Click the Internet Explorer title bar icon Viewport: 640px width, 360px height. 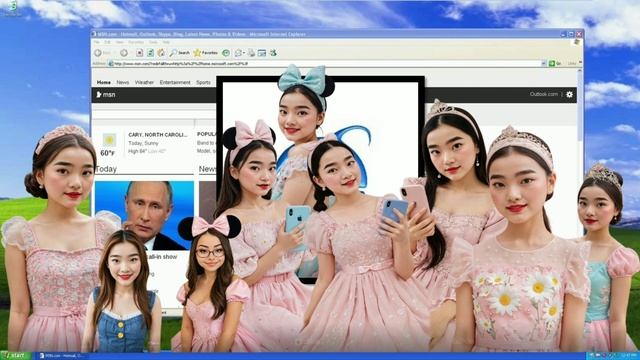(94, 34)
